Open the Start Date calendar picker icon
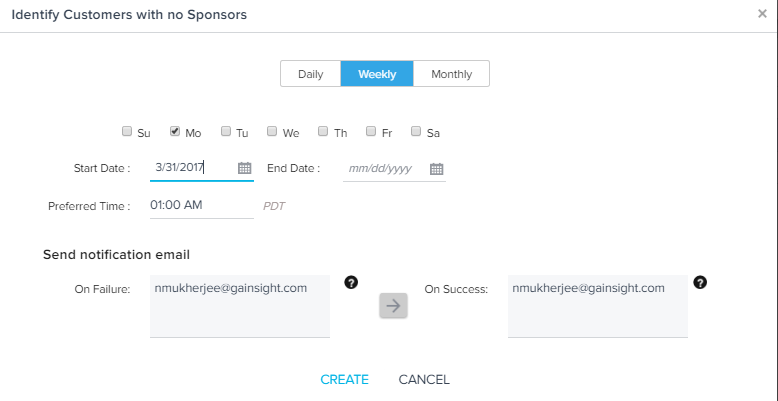Screen dimensions: 778x401 click(245, 168)
